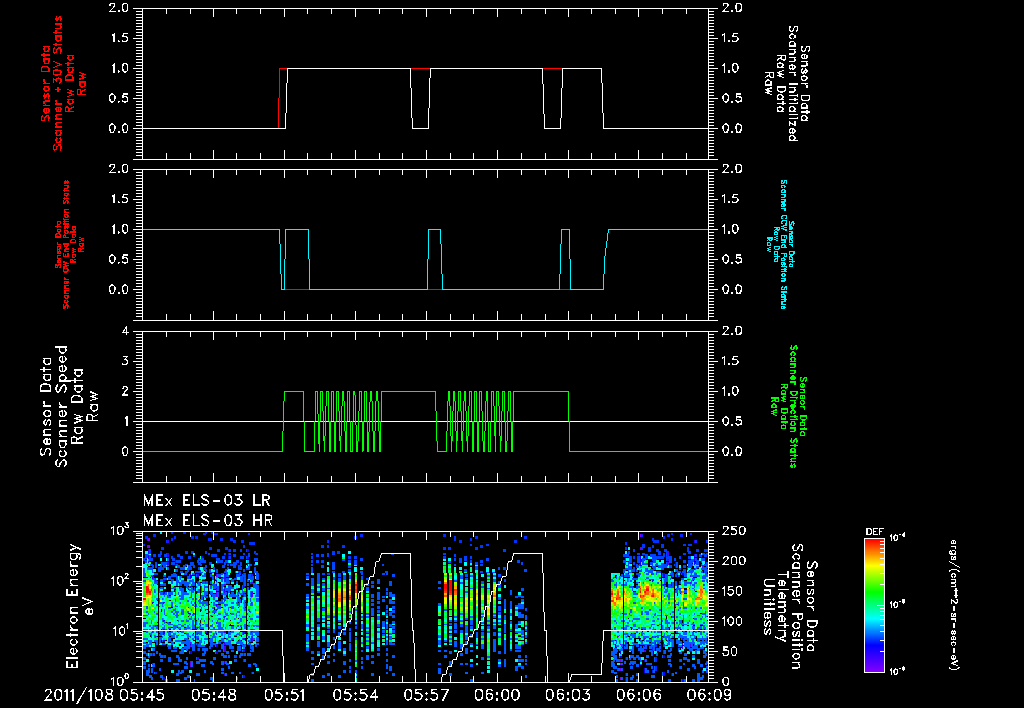Click the "06:09" time tick label
The image size is (1024, 708).
tap(708, 695)
